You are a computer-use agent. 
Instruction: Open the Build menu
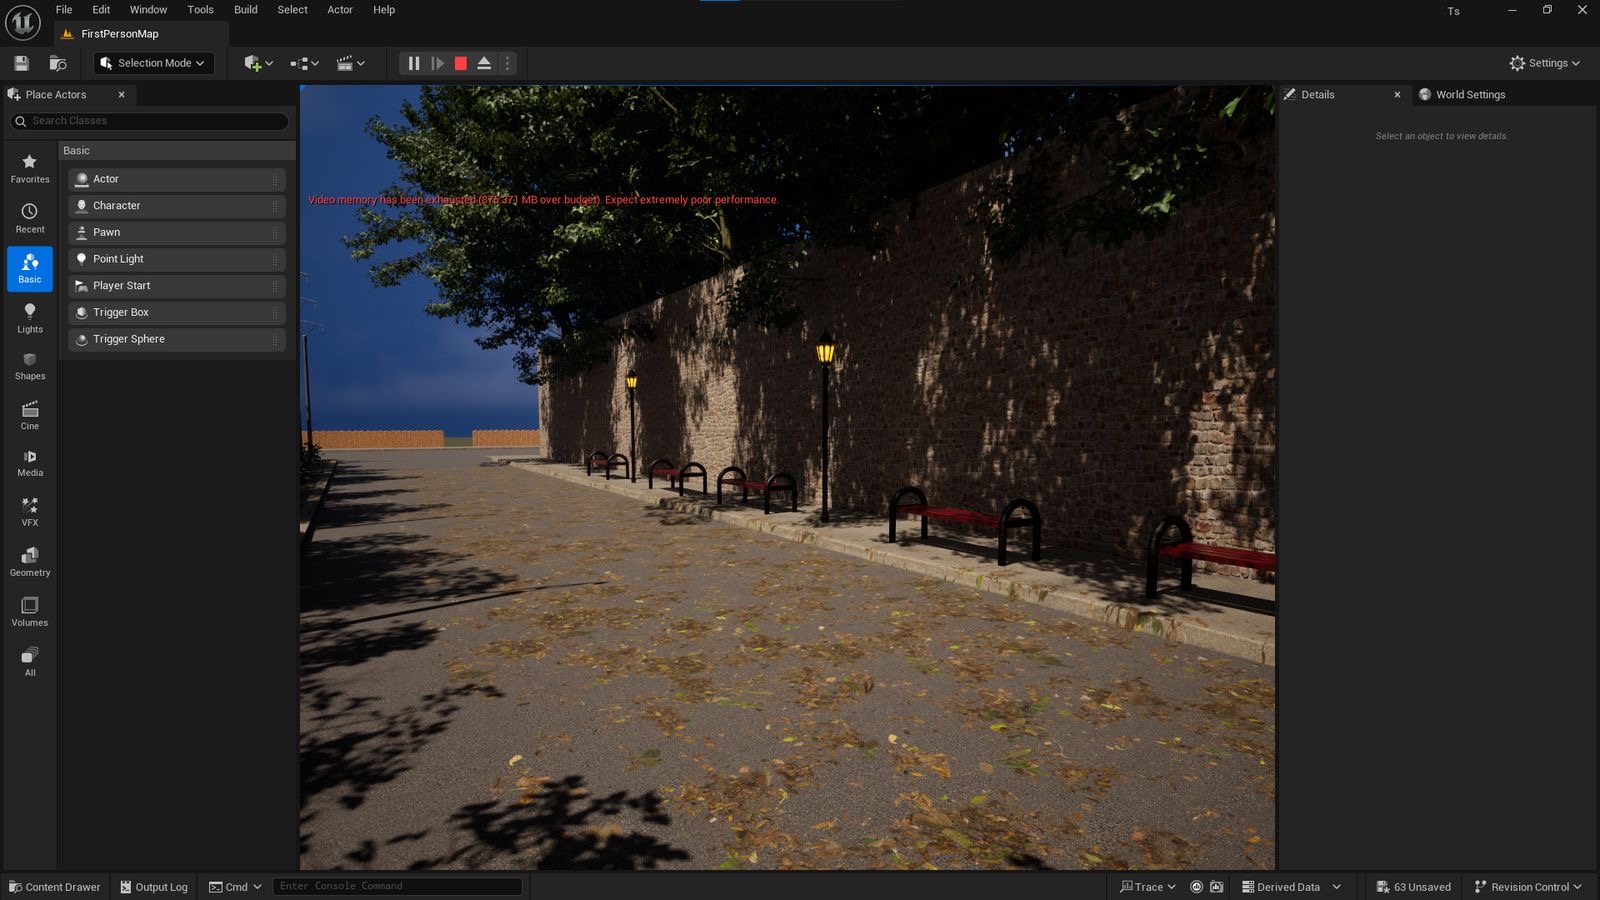pyautogui.click(x=245, y=10)
